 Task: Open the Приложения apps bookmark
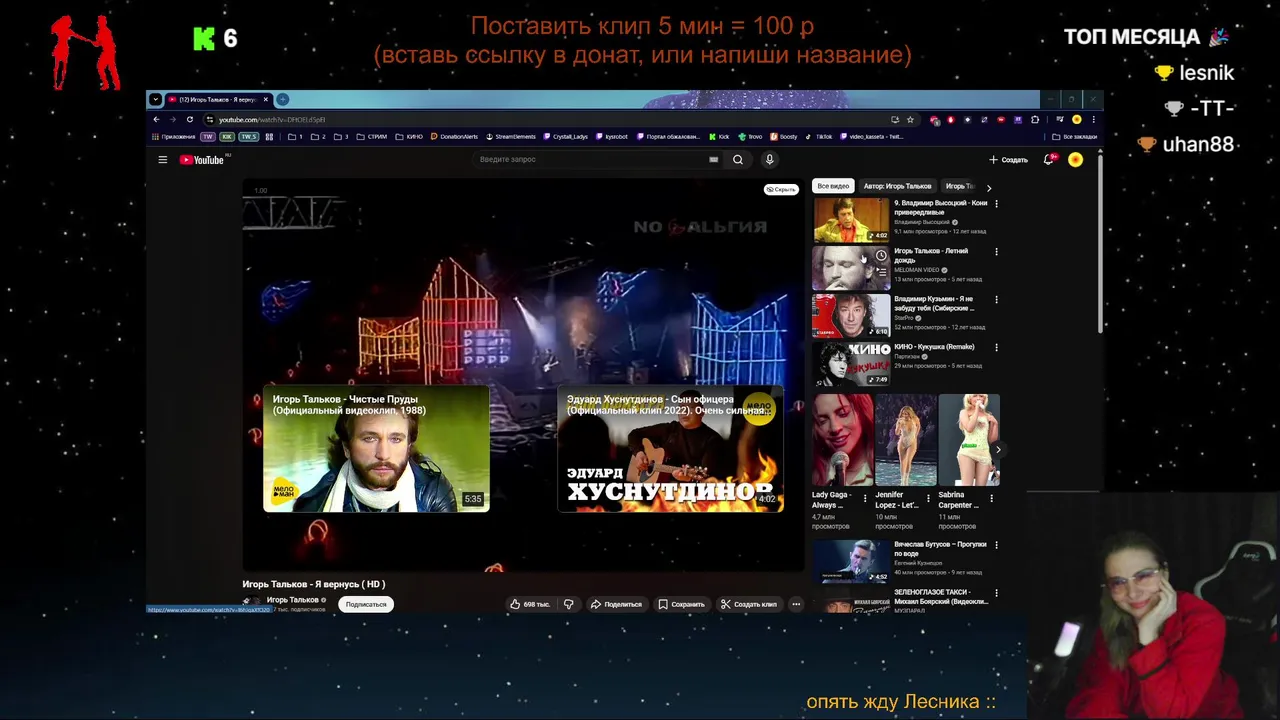pos(174,136)
